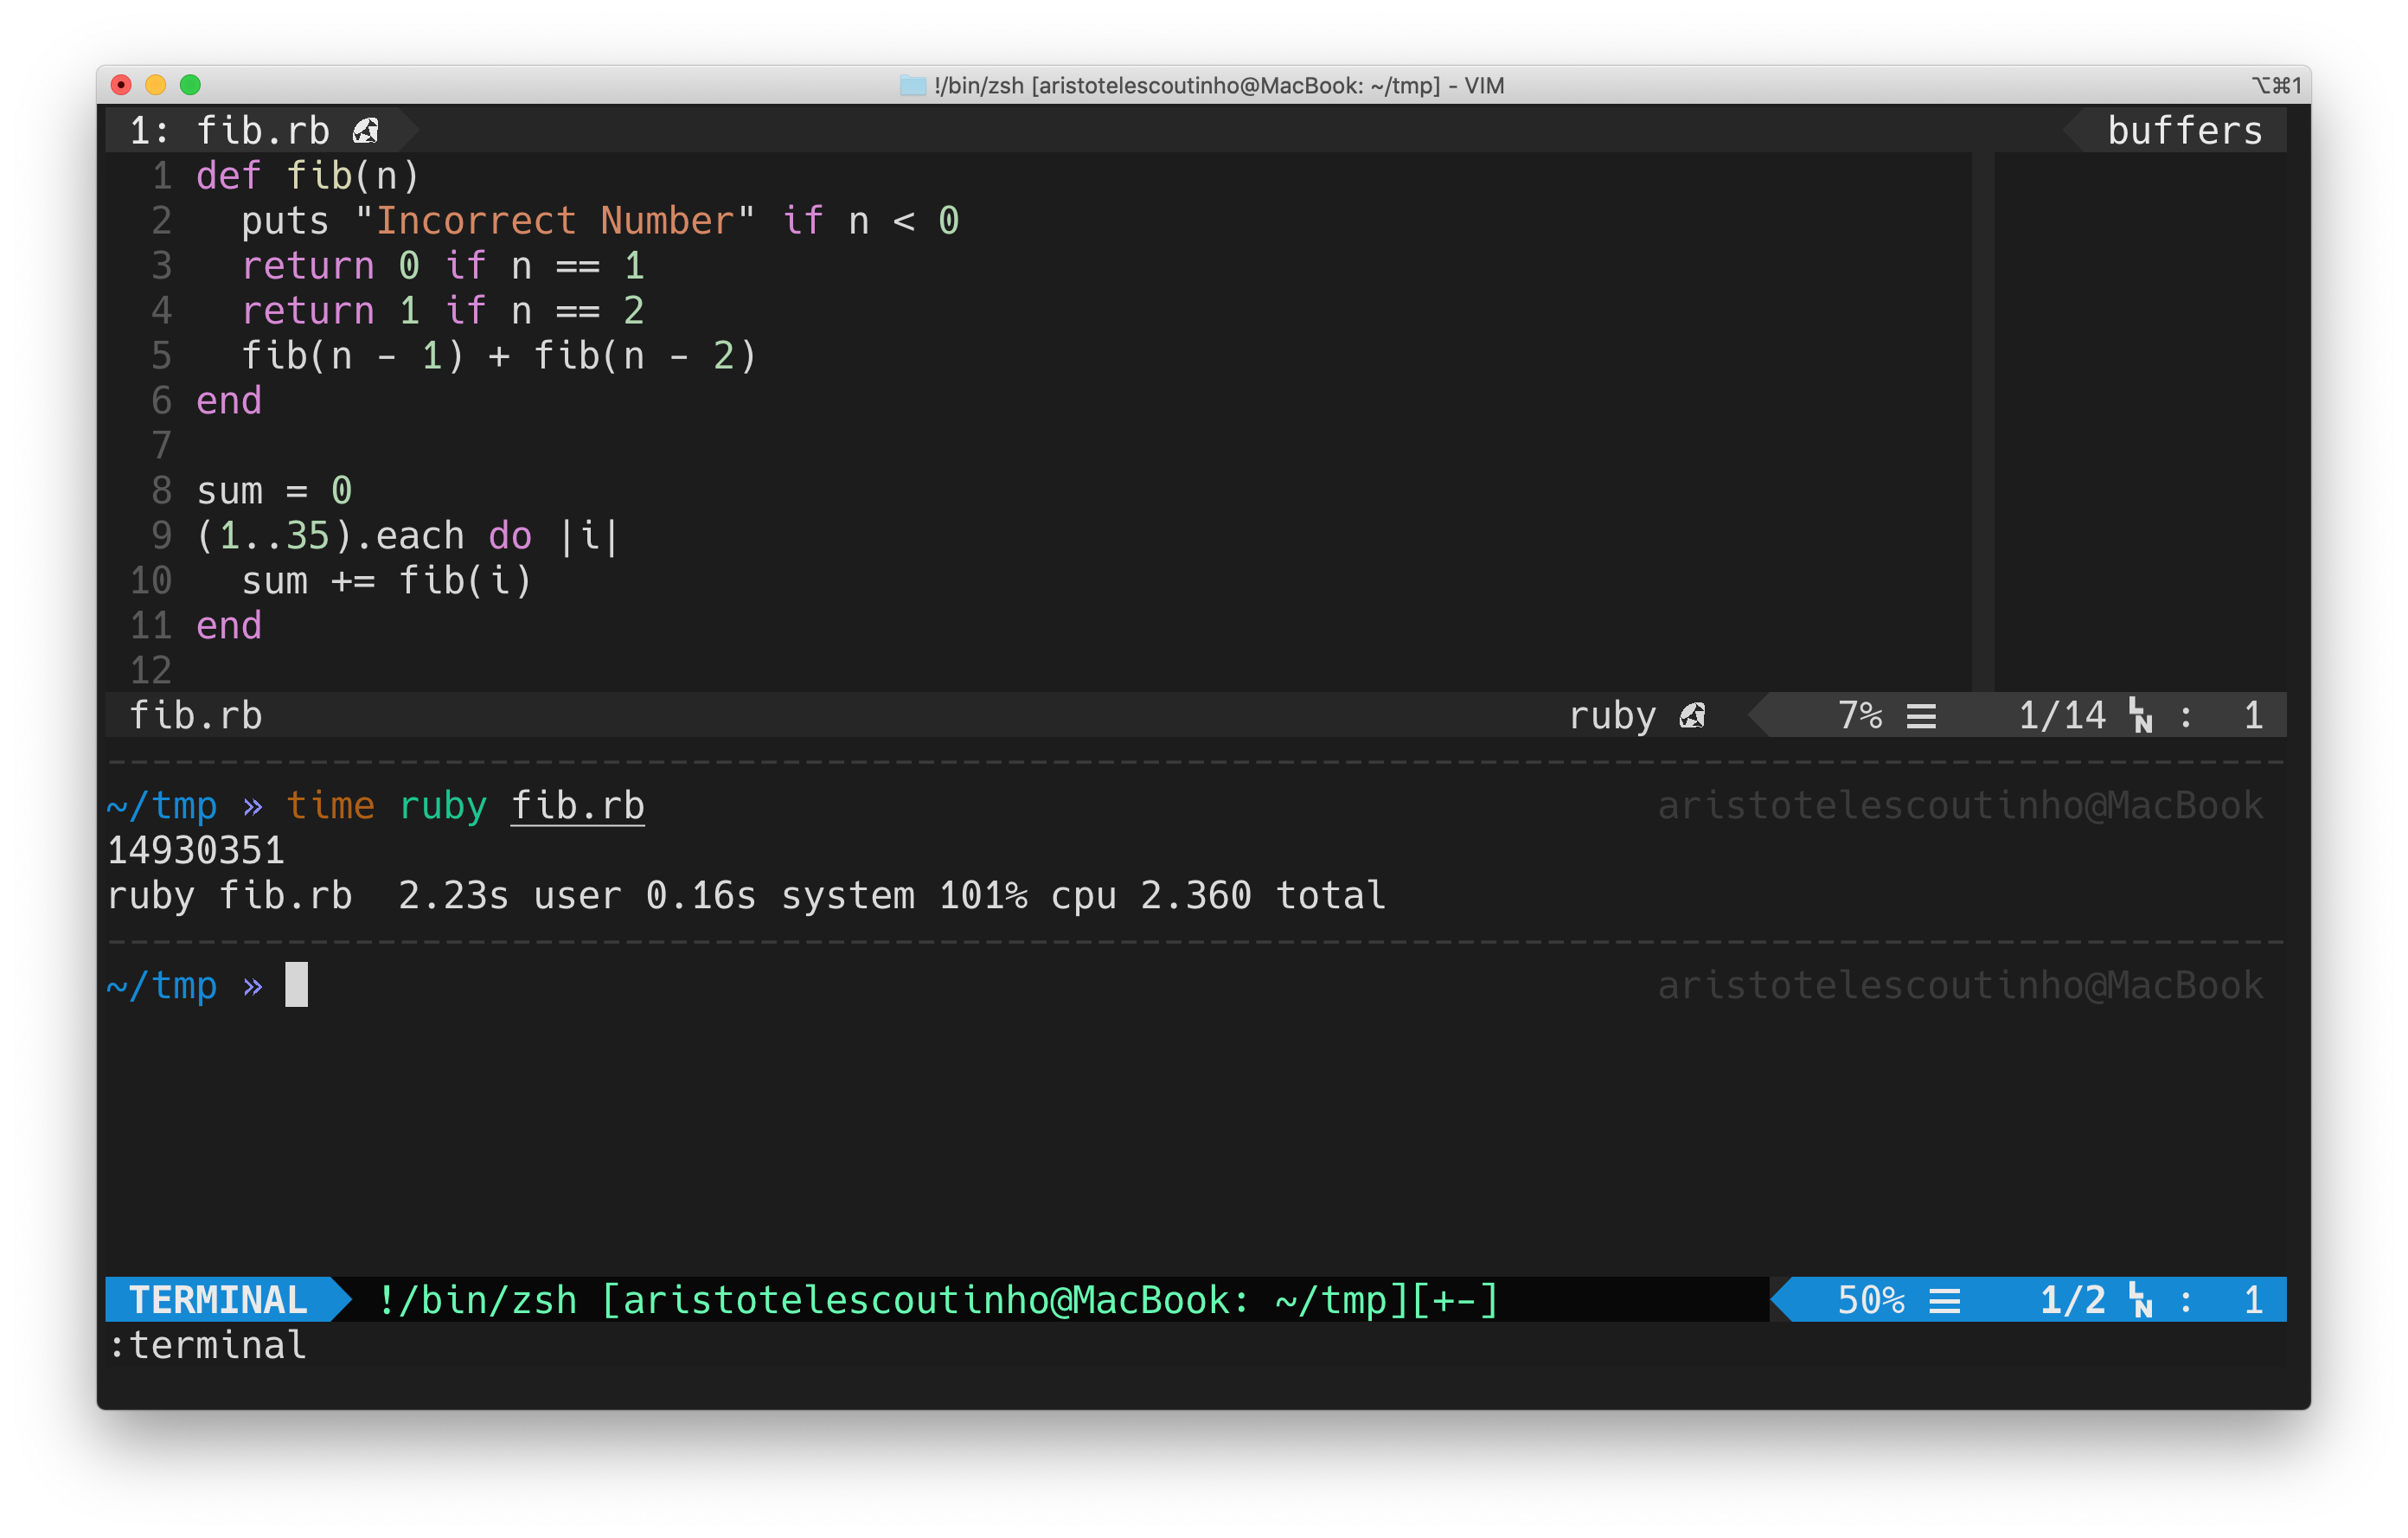Click the 'ruby' command word in prompt
This screenshot has width=2408, height=1538.
pos(443,806)
